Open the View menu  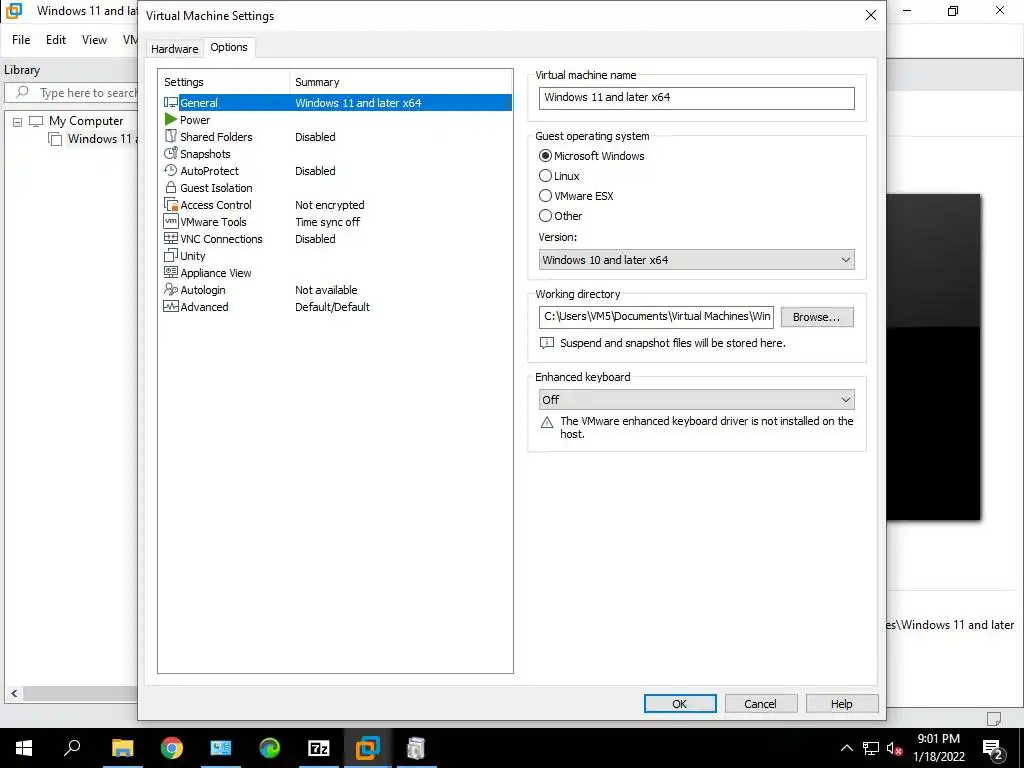94,40
